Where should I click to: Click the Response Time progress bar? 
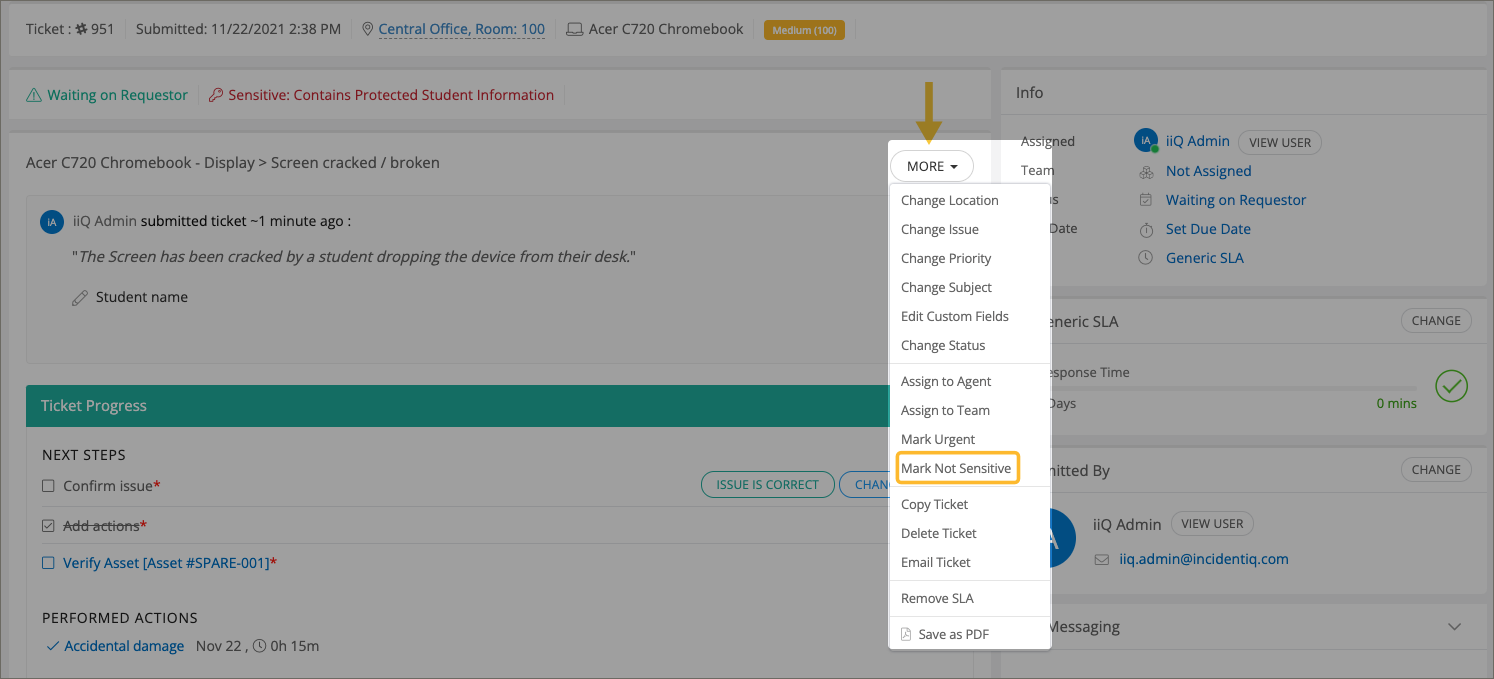(1230, 388)
